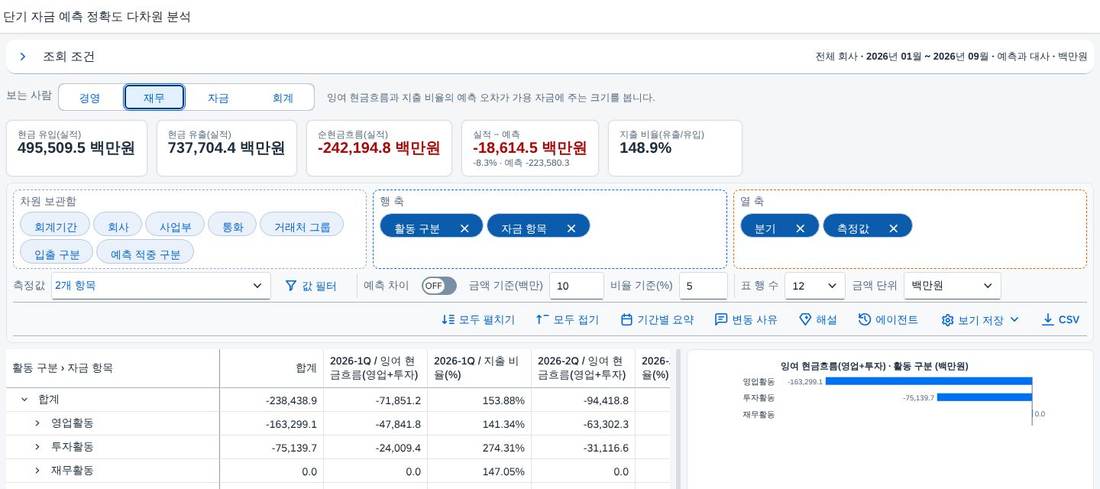
Task: Click the filter summary text at top right
Action: tap(951, 57)
